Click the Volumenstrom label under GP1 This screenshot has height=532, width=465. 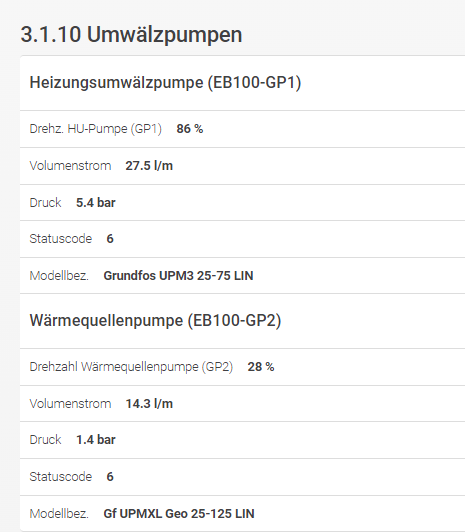click(70, 166)
